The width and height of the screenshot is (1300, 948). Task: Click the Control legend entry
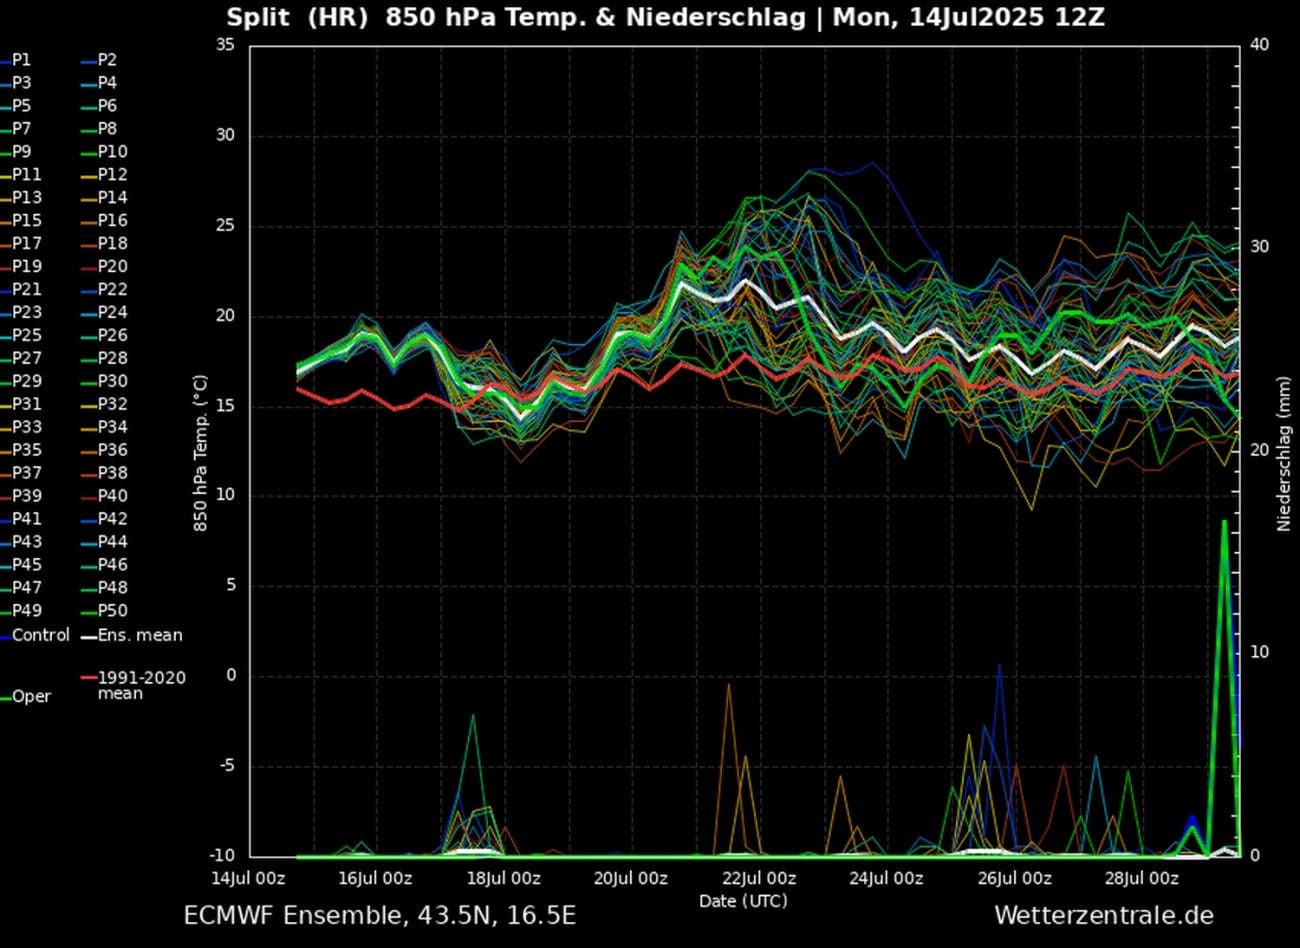(39, 636)
